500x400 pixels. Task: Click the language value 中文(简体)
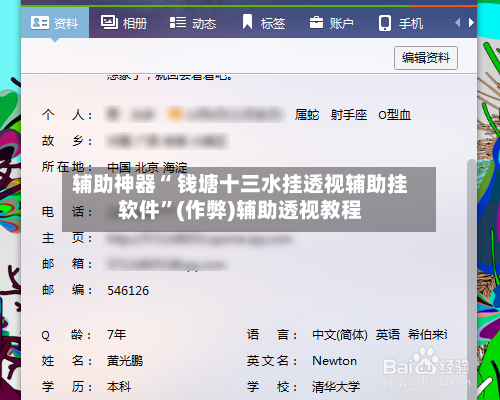(x=340, y=335)
